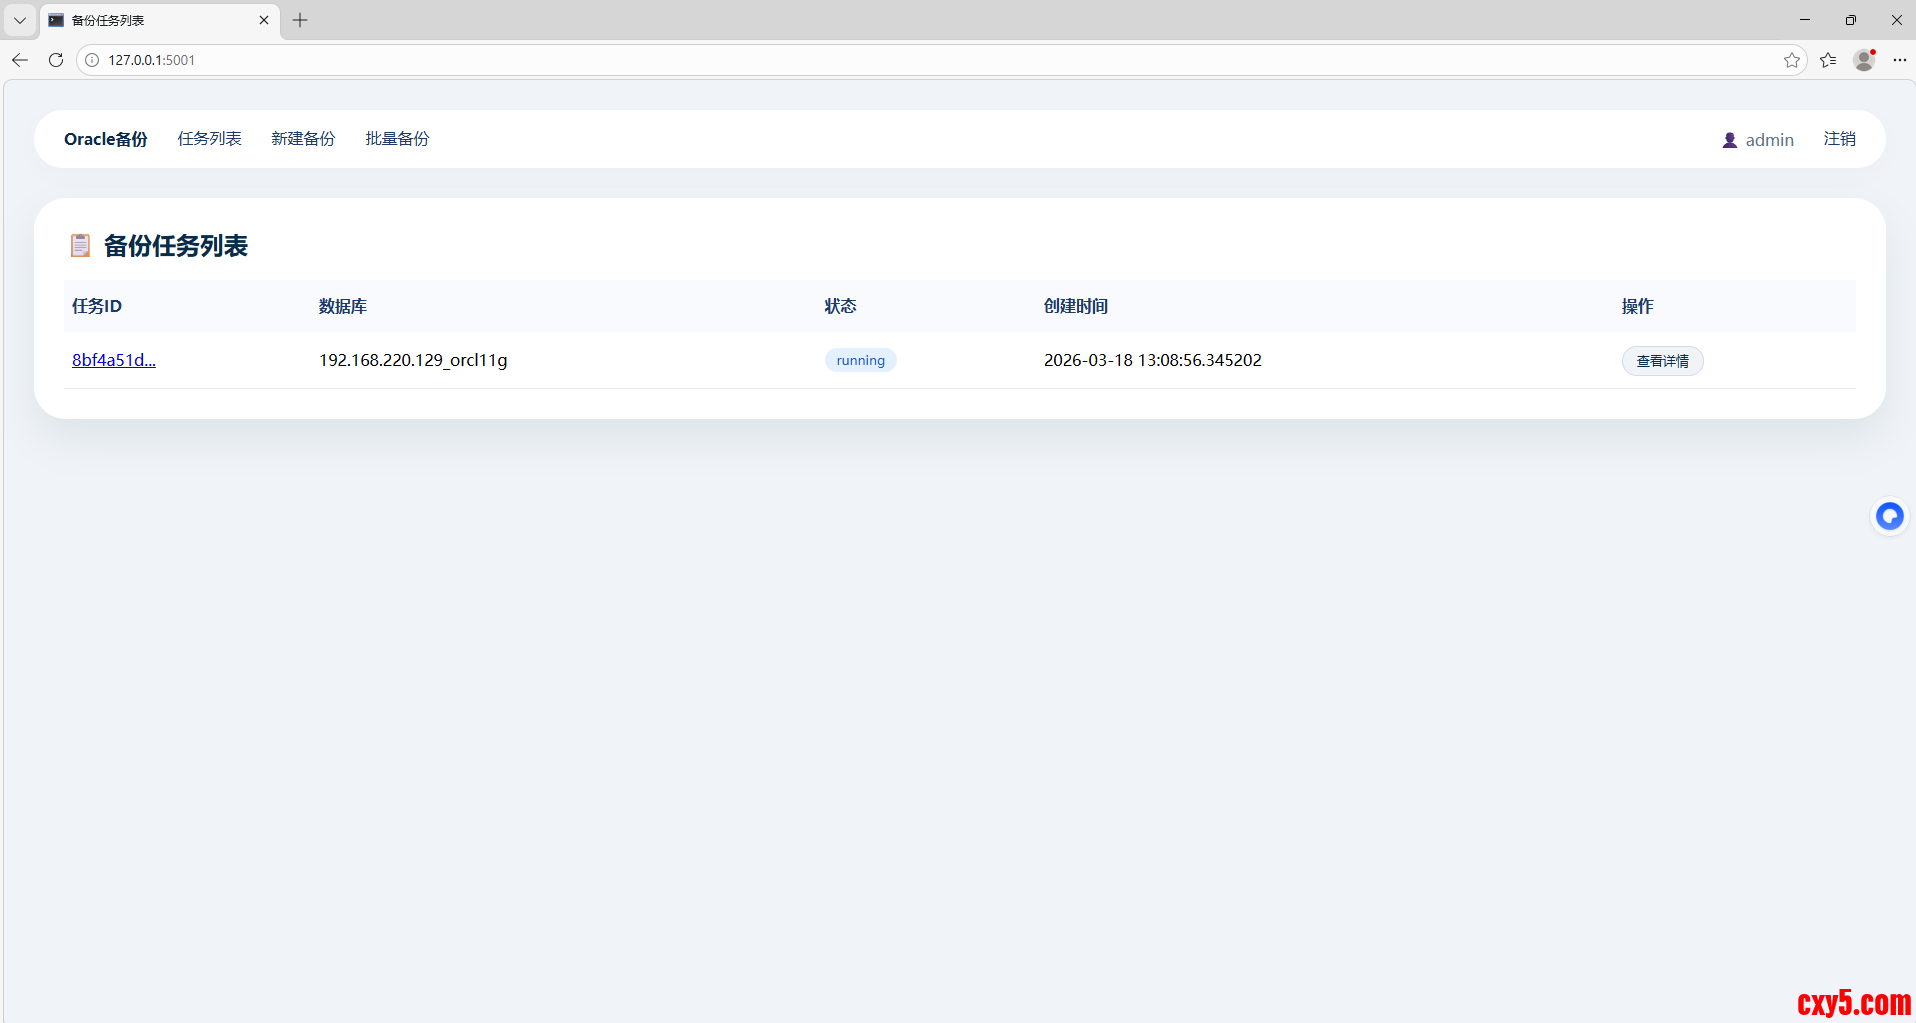Click the browser back arrow
1916x1023 pixels.
pos(20,60)
